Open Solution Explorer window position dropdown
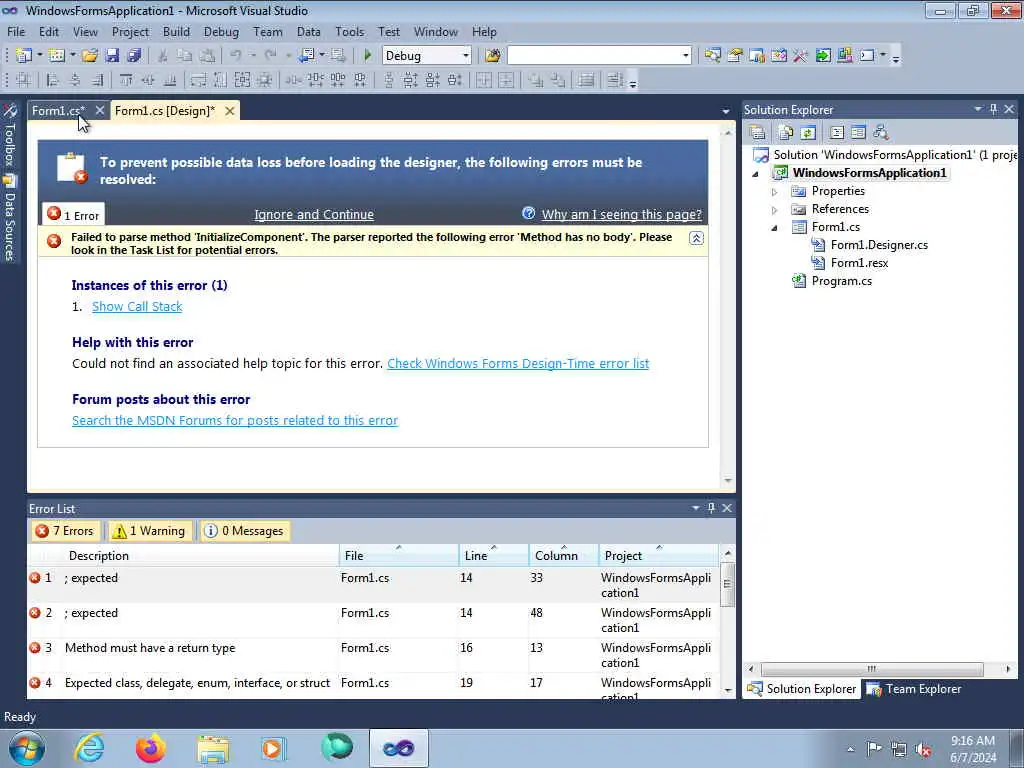This screenshot has height=768, width=1024. coord(978,109)
